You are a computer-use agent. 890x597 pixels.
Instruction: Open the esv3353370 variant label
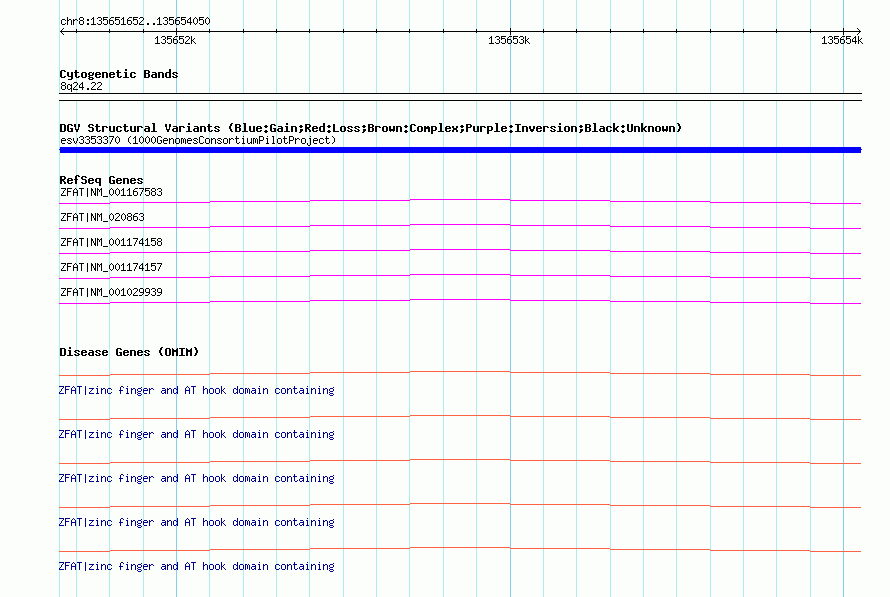tap(198, 140)
